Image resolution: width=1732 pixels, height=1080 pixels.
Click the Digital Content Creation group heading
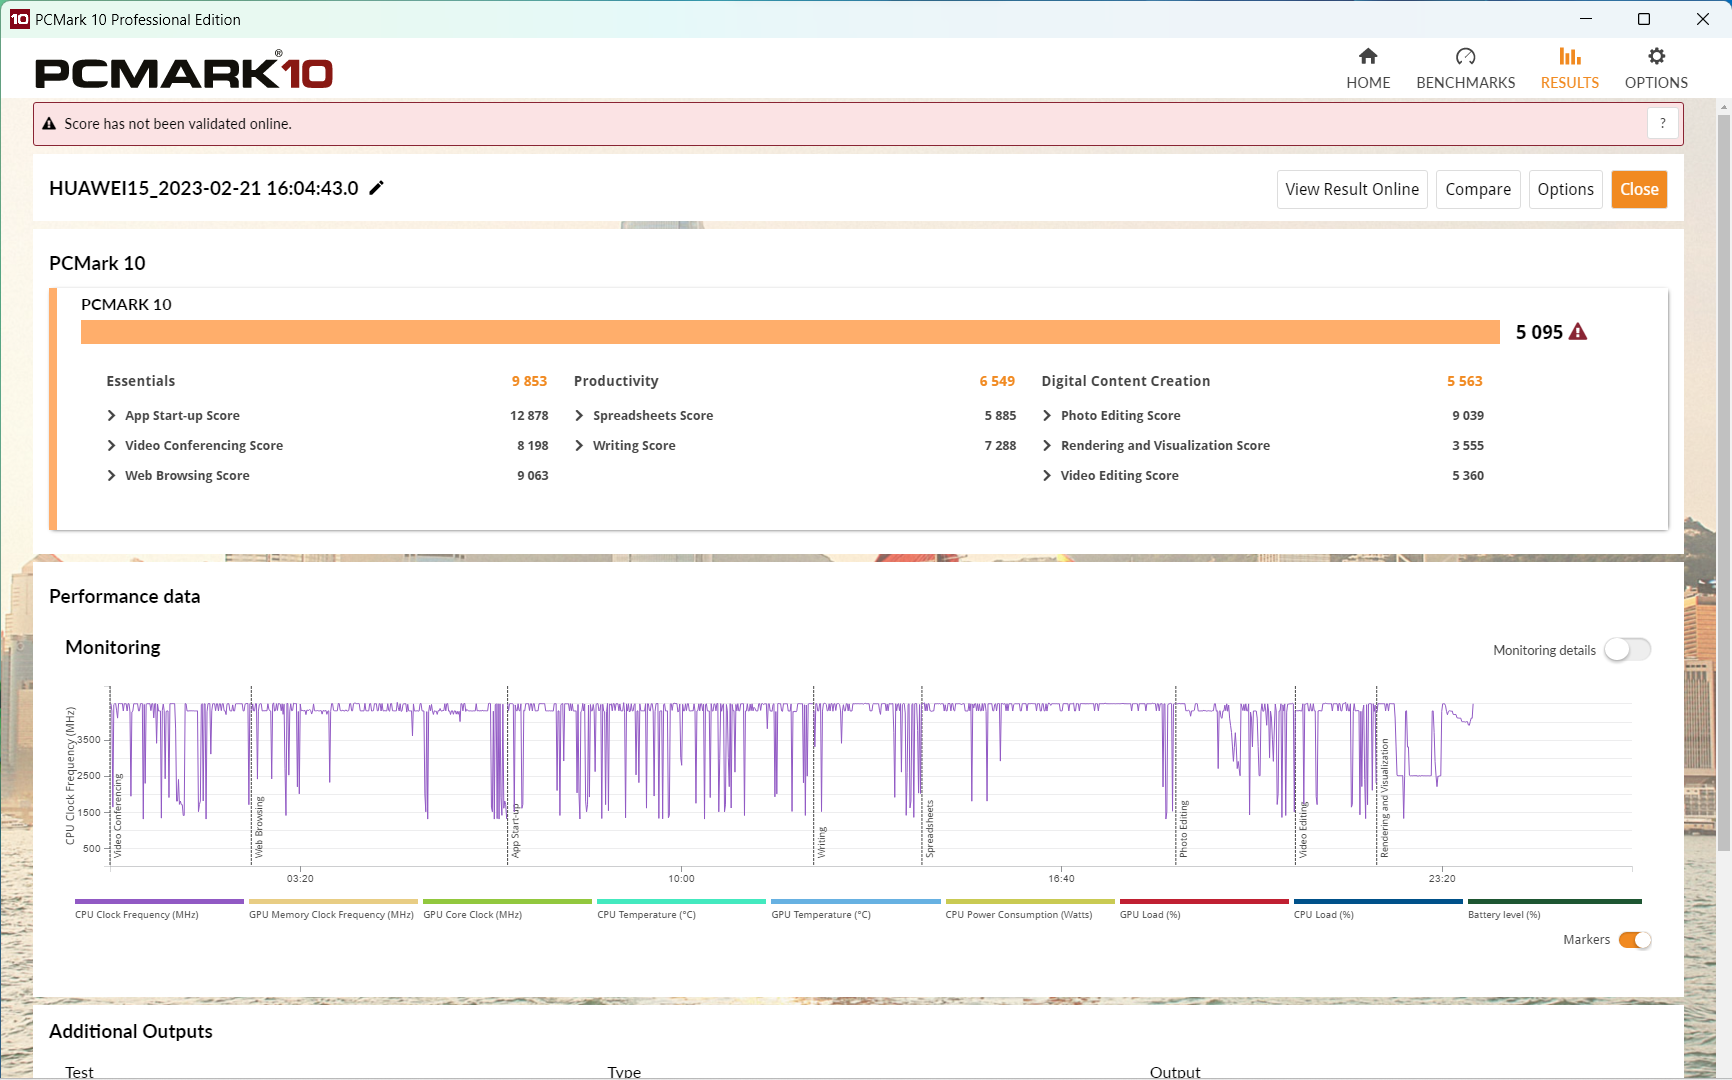pyautogui.click(x=1126, y=381)
